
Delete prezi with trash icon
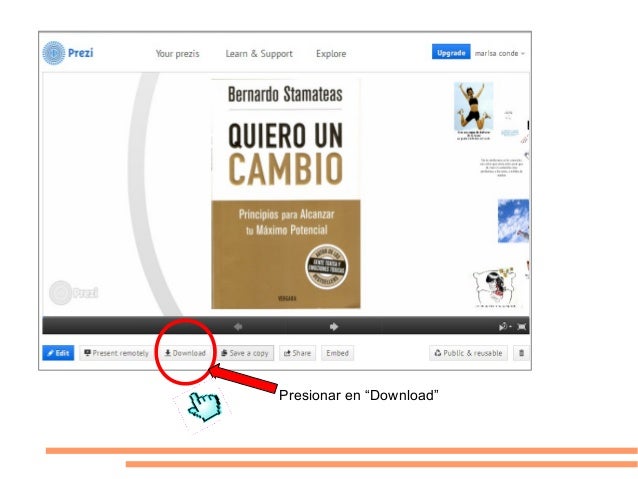pos(521,353)
